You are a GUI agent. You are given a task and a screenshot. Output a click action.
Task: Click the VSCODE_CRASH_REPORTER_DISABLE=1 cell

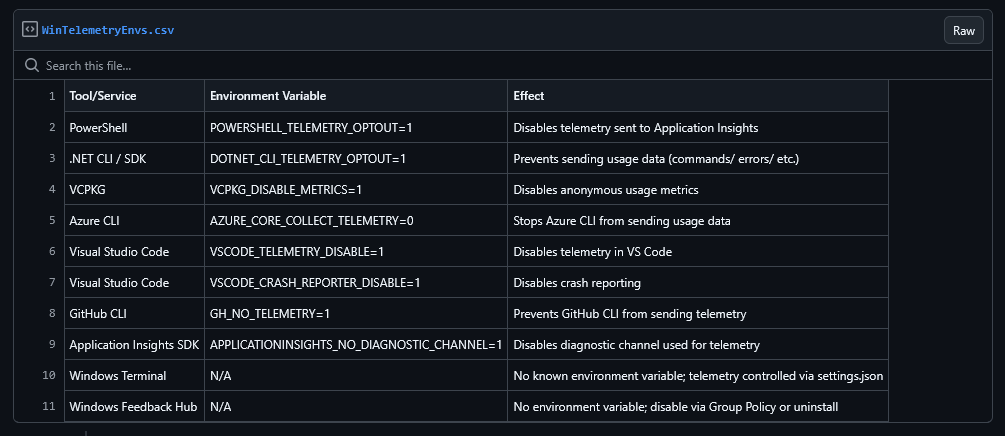(x=315, y=283)
